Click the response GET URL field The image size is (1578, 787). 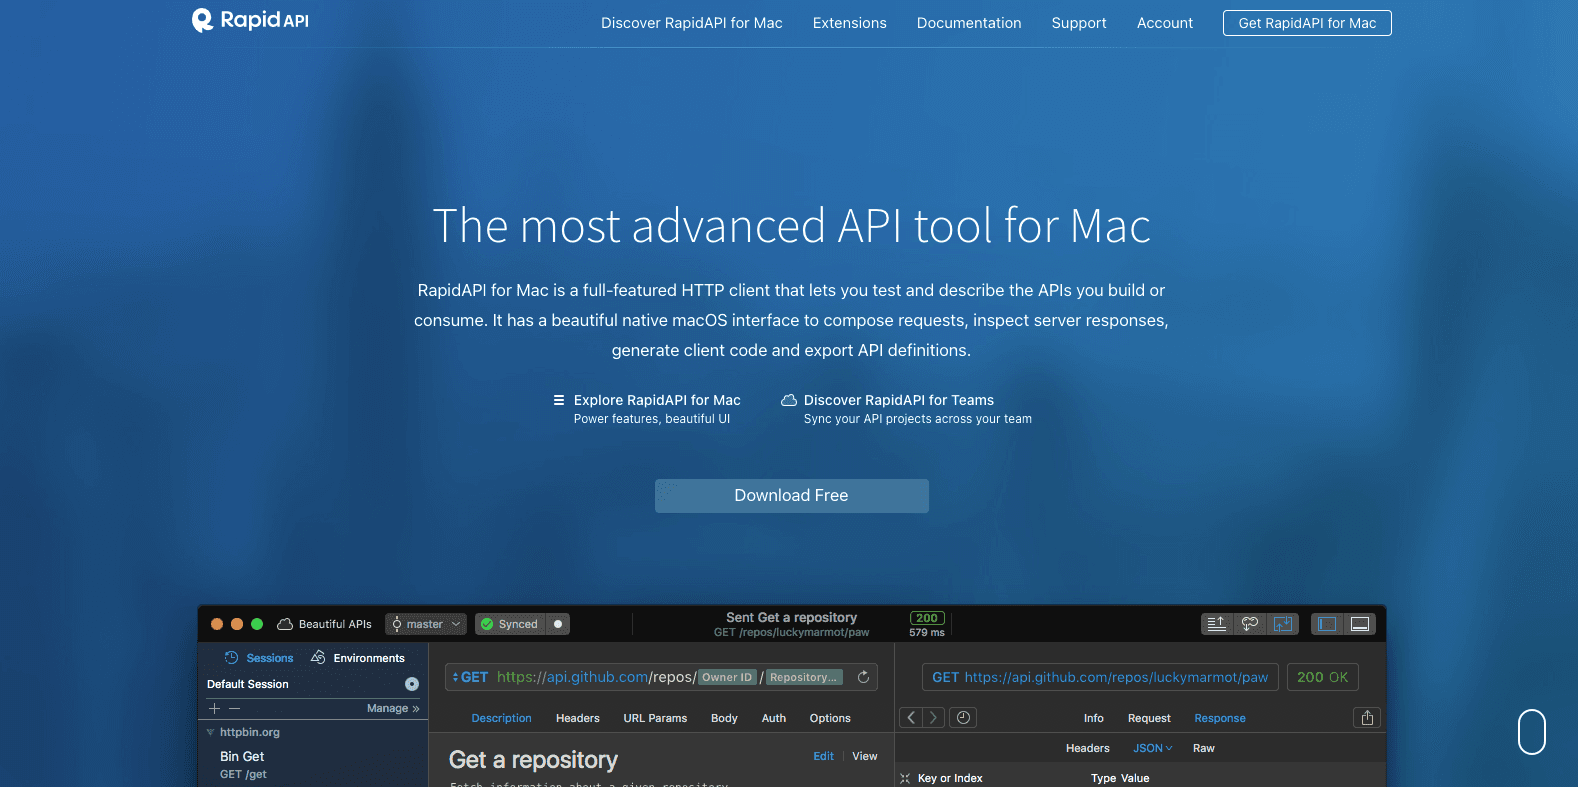click(1100, 677)
